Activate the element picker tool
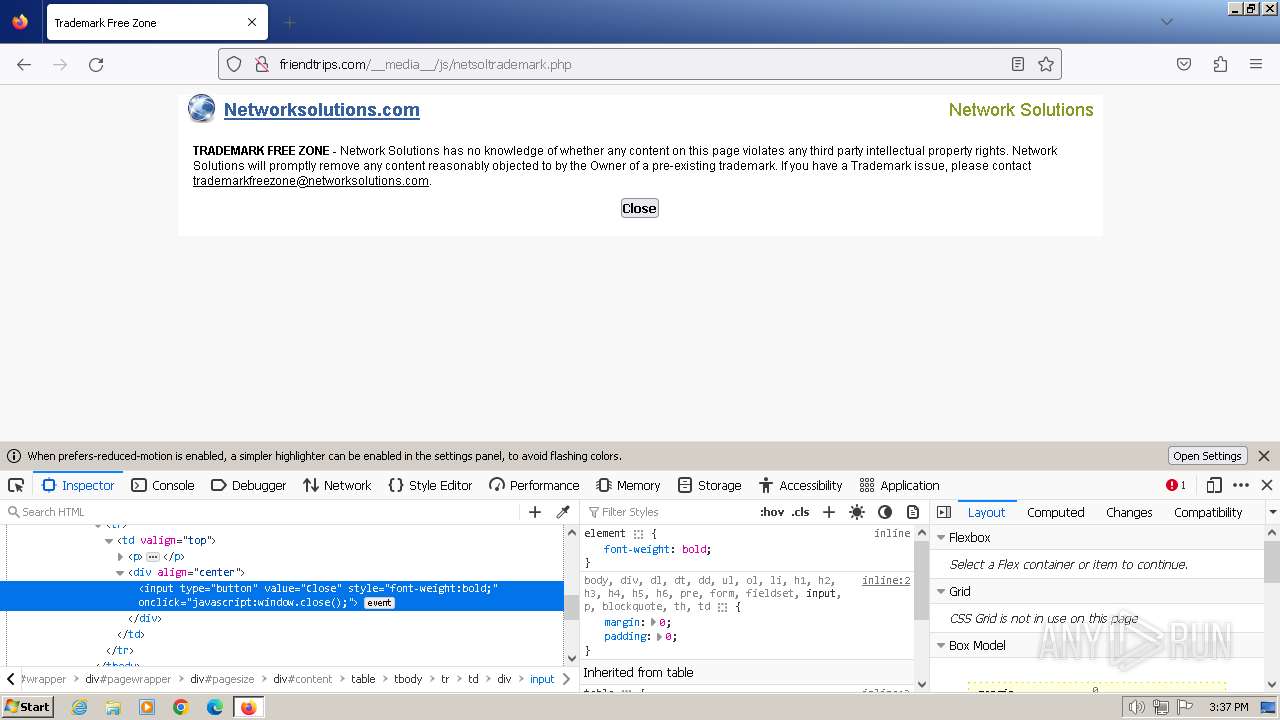The image size is (1280, 720). [16, 485]
